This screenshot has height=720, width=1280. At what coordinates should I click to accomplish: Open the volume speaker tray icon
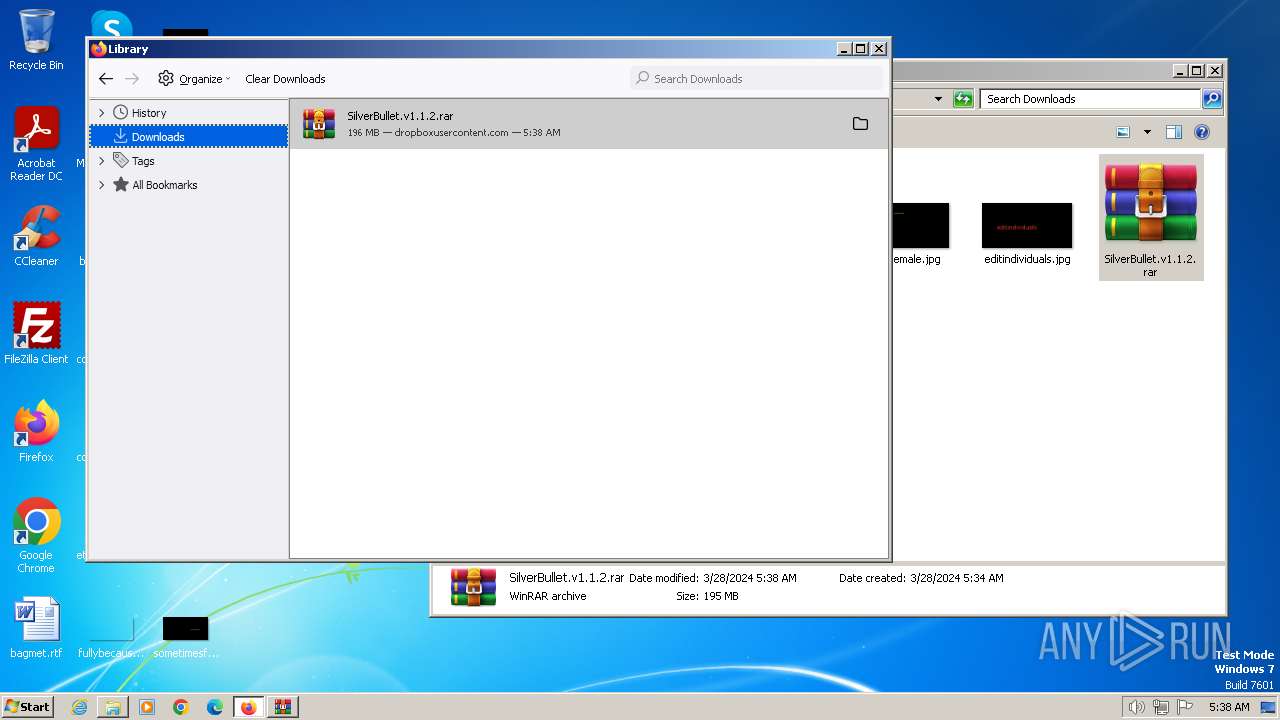1136,707
